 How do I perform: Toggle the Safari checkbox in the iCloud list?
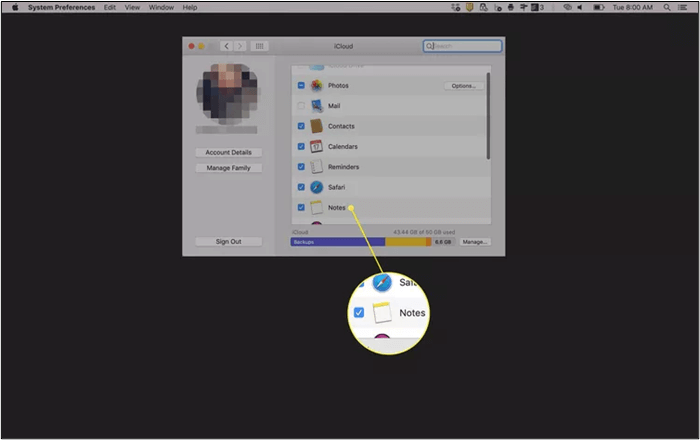click(x=301, y=187)
